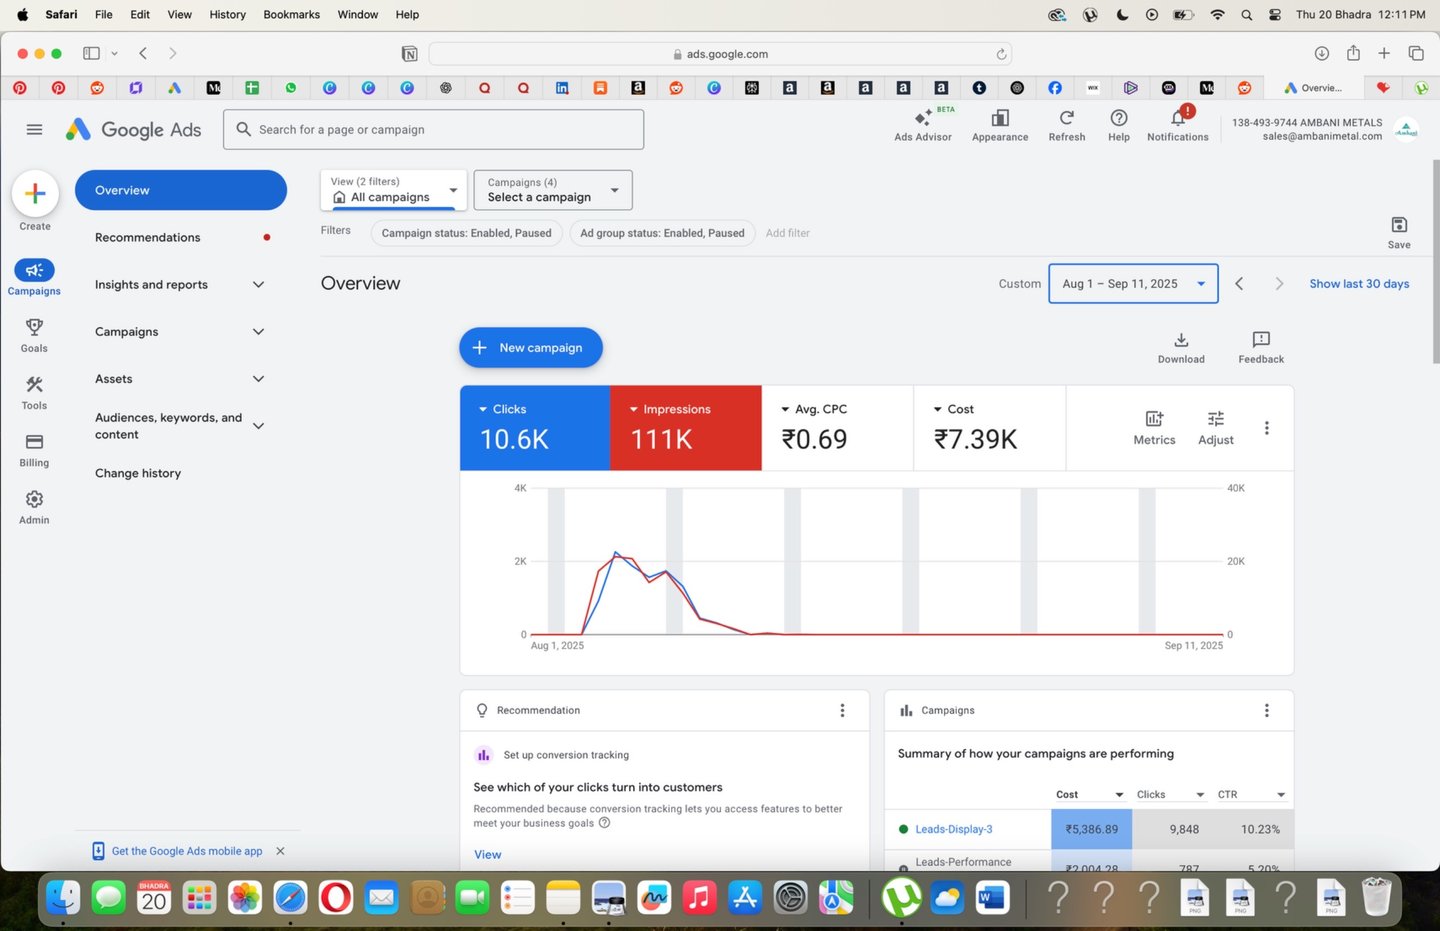Toggle the Impressions metric card
Image resolution: width=1440 pixels, height=931 pixels.
pyautogui.click(x=685, y=427)
